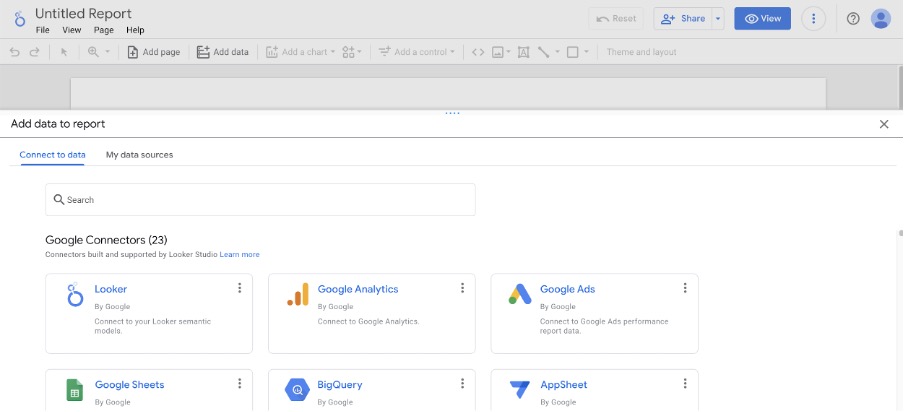
Task: Open the Page menu
Action: (x=104, y=30)
